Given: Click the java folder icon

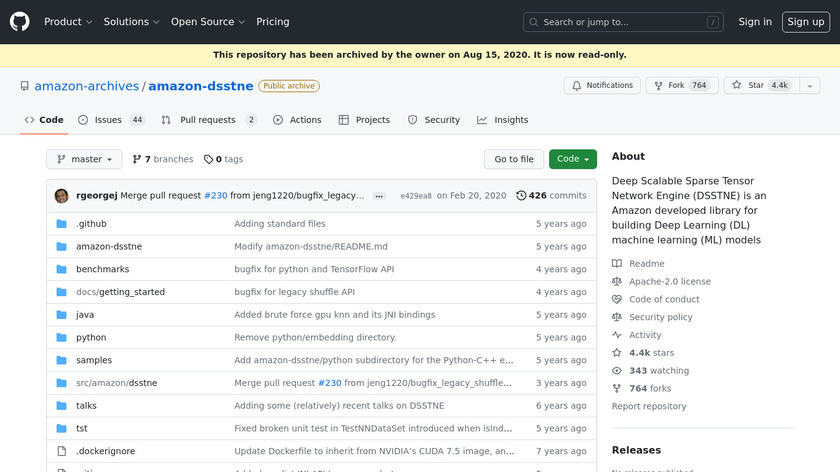Looking at the screenshot, I should pyautogui.click(x=62, y=314).
